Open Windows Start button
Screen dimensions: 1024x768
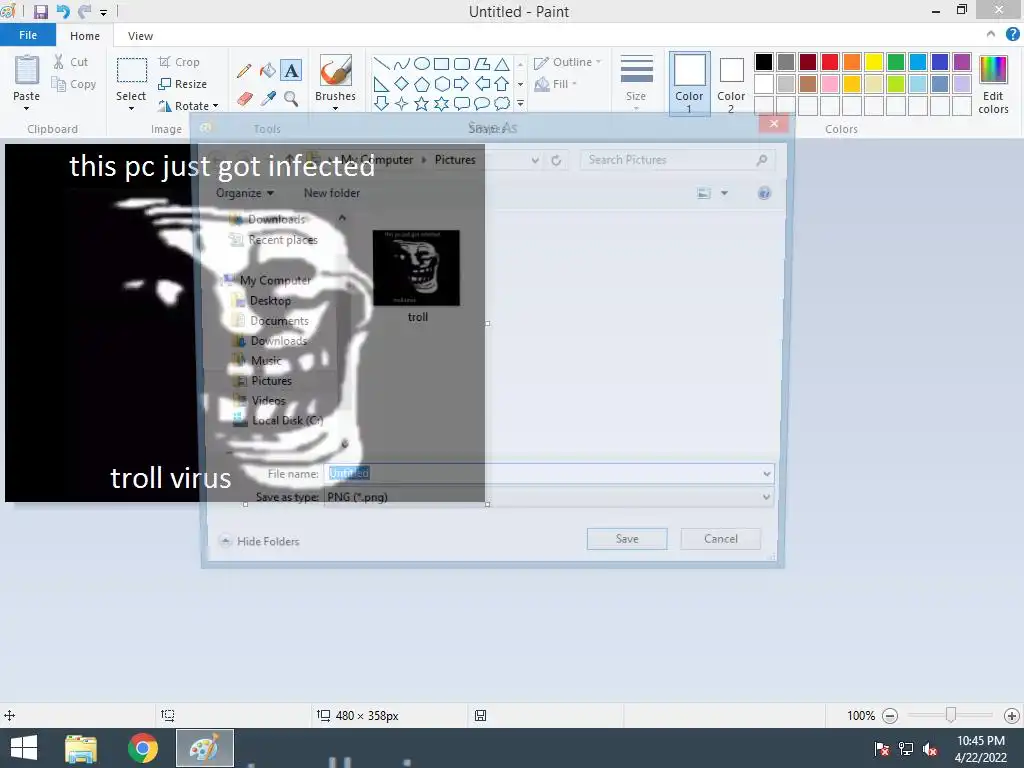[x=24, y=748]
